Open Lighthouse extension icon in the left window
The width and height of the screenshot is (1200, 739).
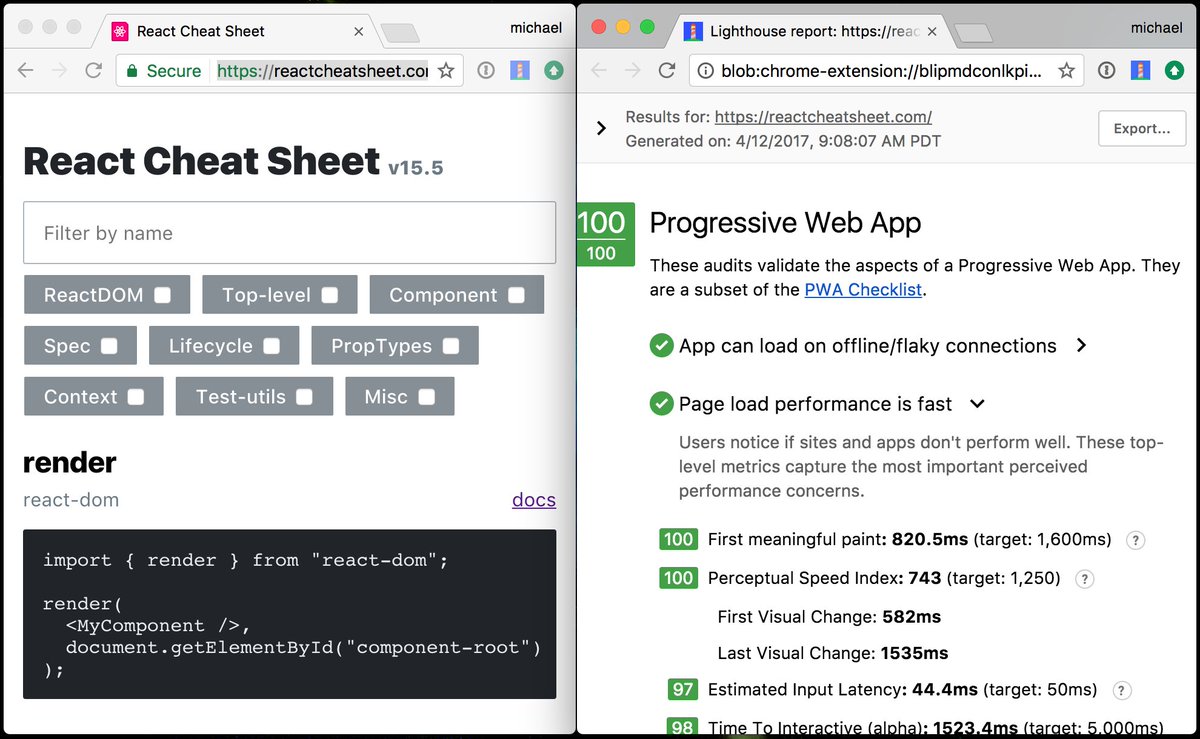tap(519, 71)
